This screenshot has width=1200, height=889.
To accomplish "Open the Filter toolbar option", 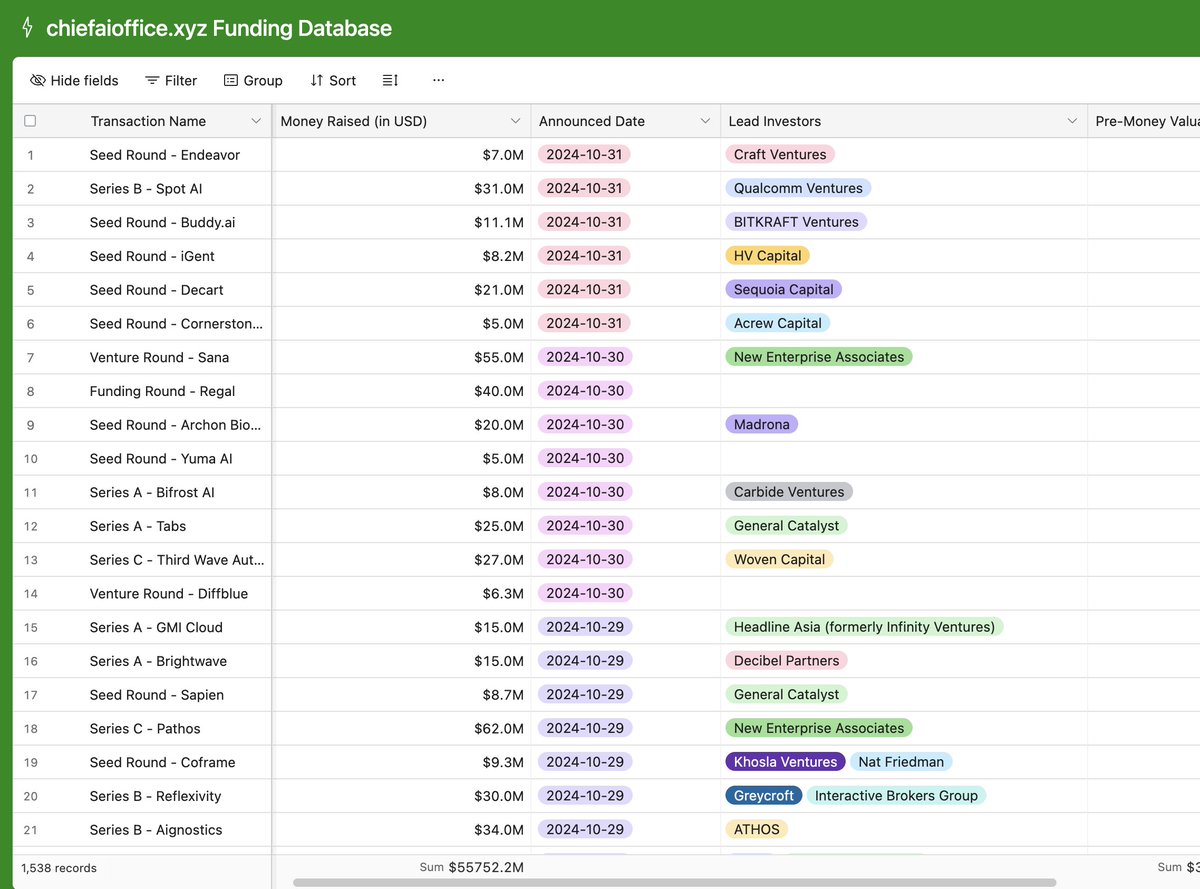I will [171, 80].
